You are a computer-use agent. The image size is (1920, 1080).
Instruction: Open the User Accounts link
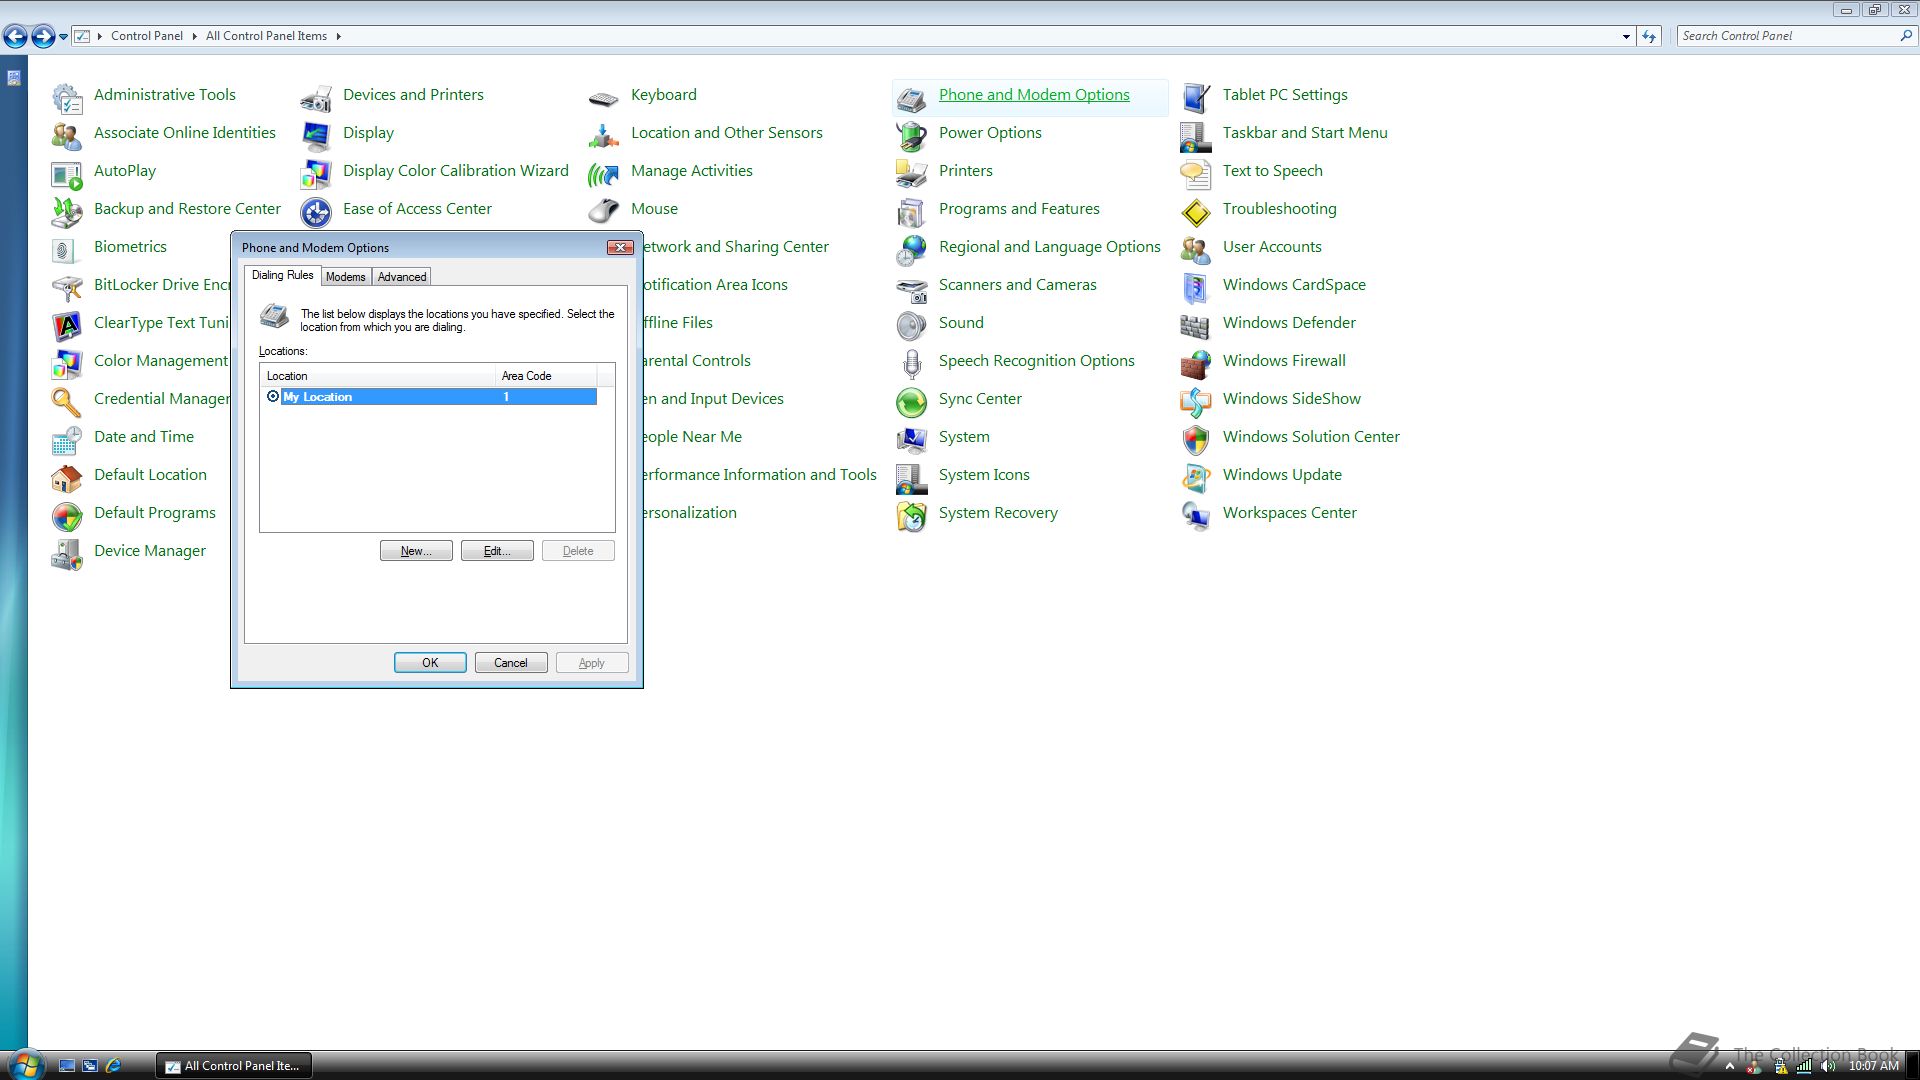[1272, 247]
